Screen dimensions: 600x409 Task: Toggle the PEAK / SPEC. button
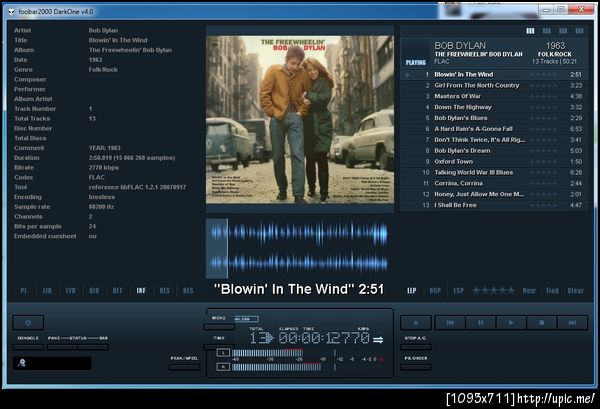tap(184, 367)
